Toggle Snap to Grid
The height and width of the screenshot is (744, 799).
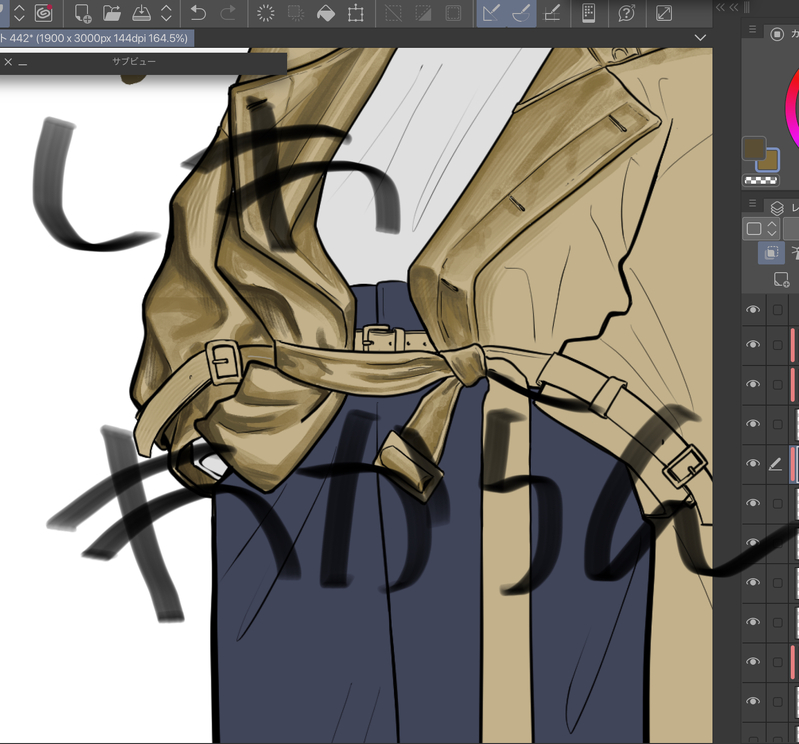(552, 13)
